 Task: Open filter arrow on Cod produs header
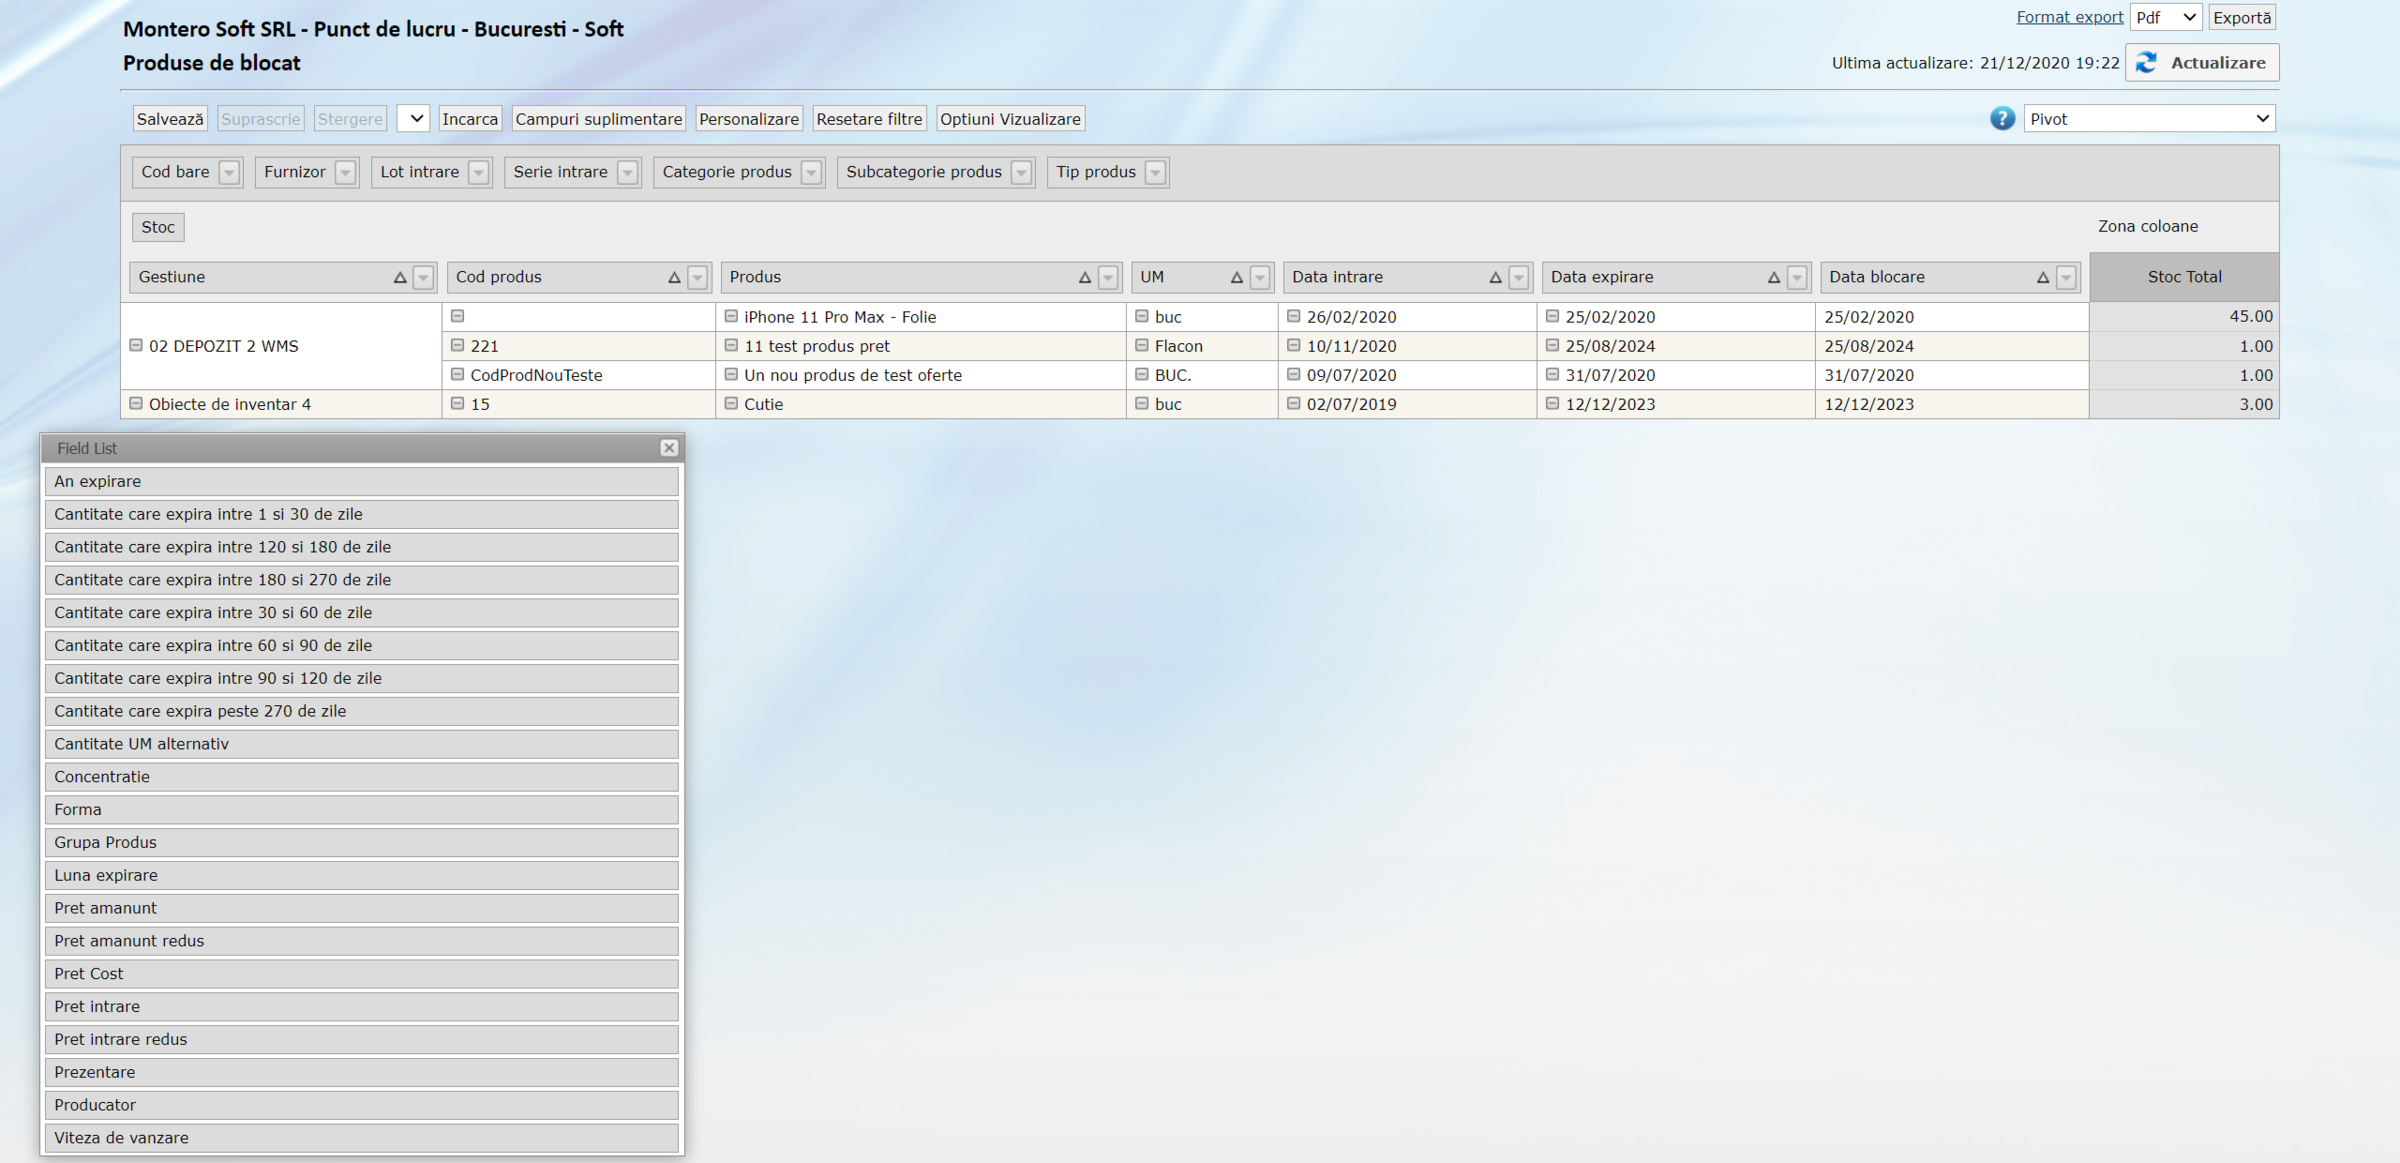(x=698, y=278)
